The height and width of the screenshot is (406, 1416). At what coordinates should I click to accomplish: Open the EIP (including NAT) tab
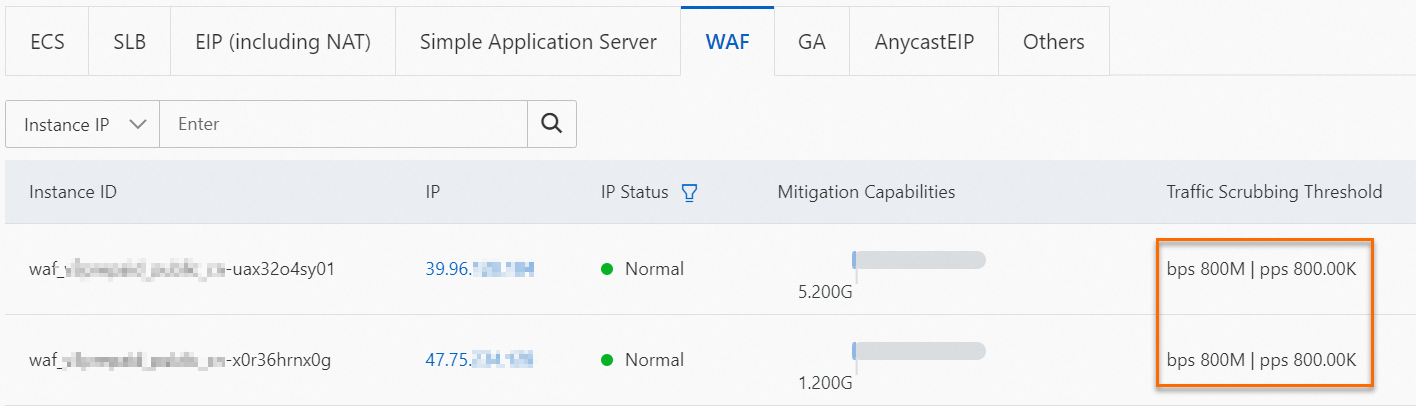[283, 42]
